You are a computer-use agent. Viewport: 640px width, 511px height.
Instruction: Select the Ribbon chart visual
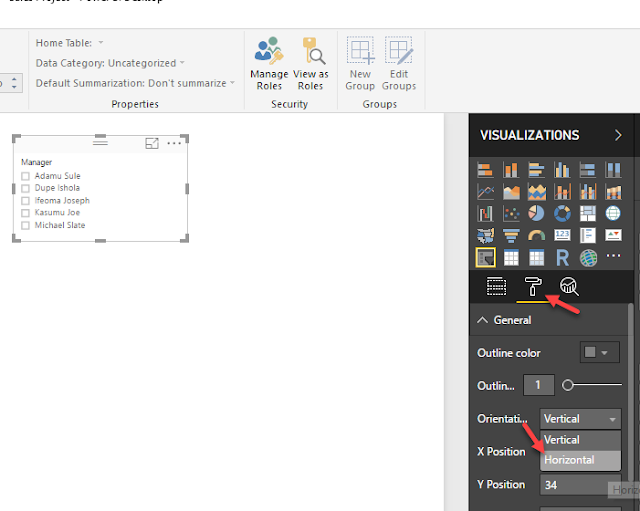click(x=613, y=191)
